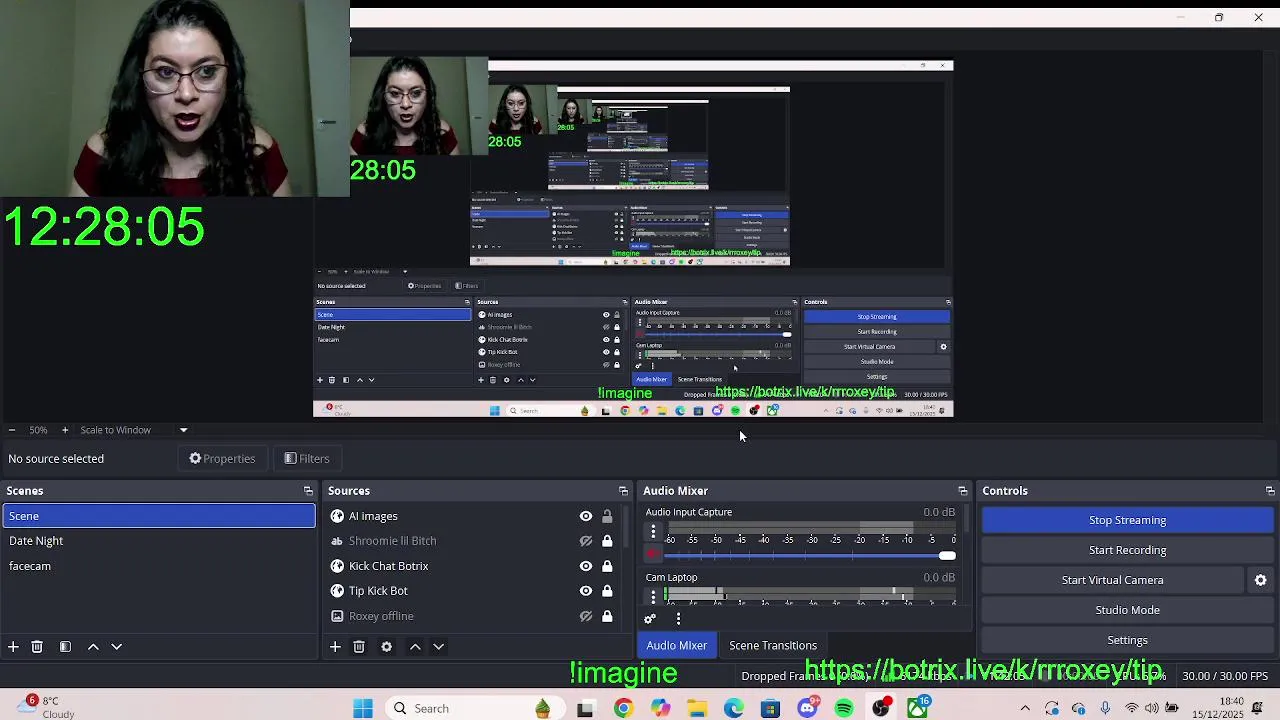This screenshot has height=720, width=1280.
Task: Open Google Chrome from the taskbar
Action: (623, 708)
